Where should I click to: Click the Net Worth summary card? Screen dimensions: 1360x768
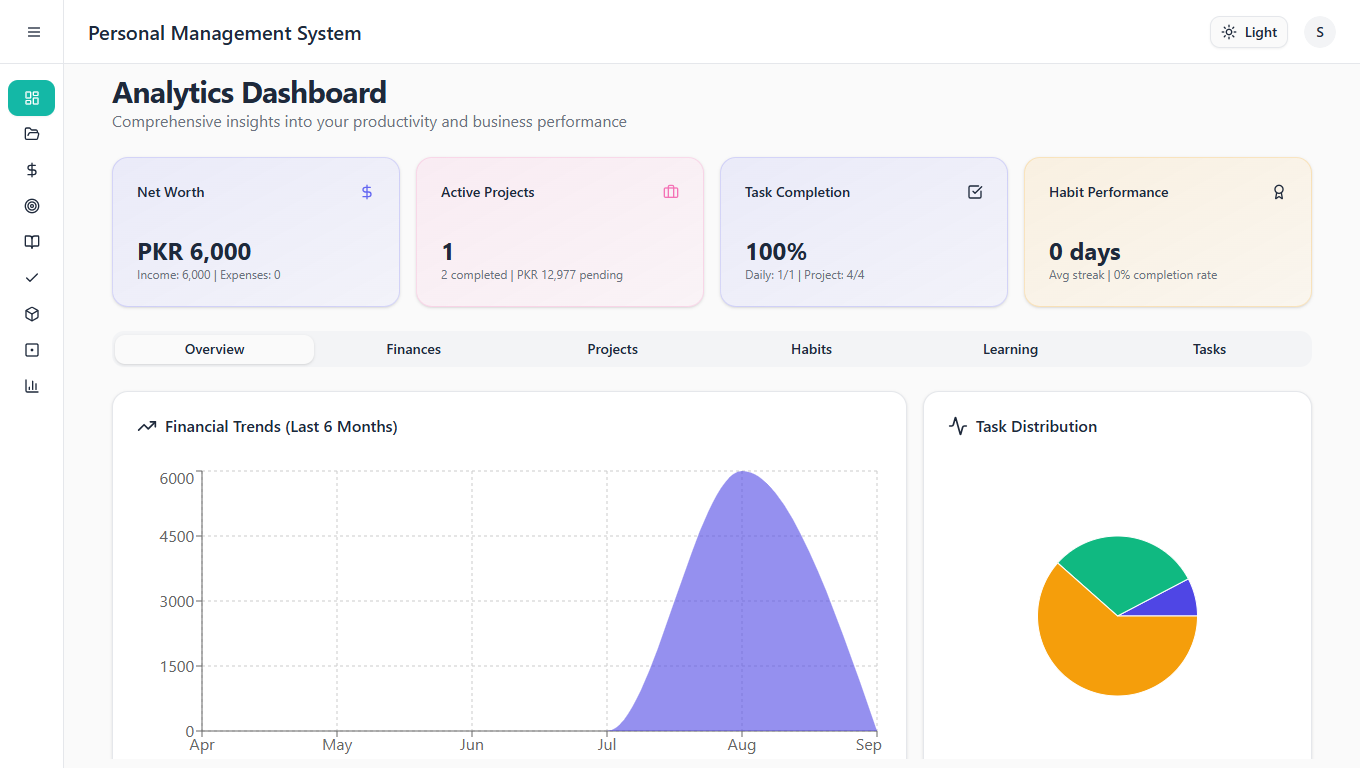coord(256,232)
